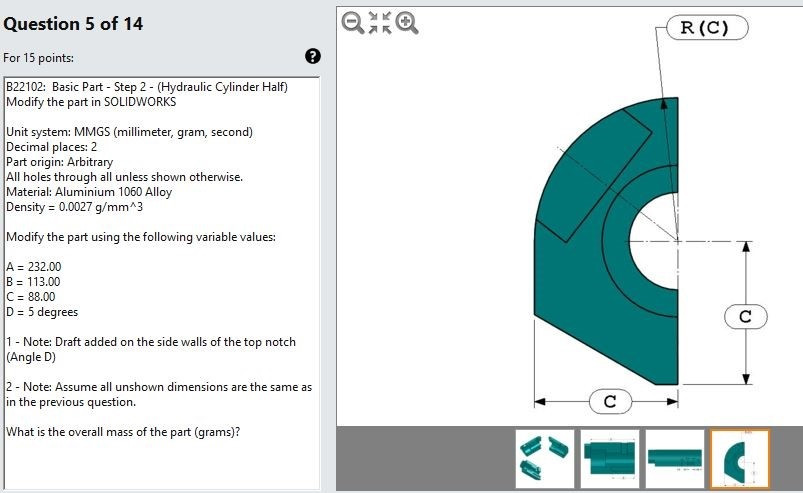Select the second side-view thumbnail
The width and height of the screenshot is (803, 493).
609,459
